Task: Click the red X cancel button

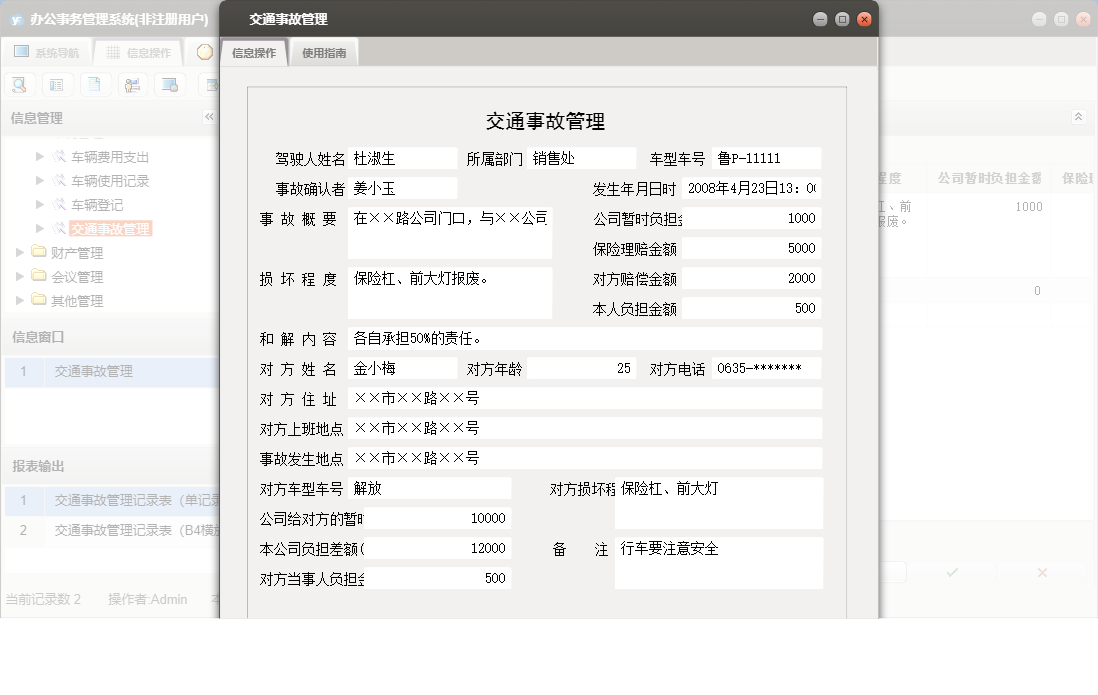Action: (x=1044, y=574)
